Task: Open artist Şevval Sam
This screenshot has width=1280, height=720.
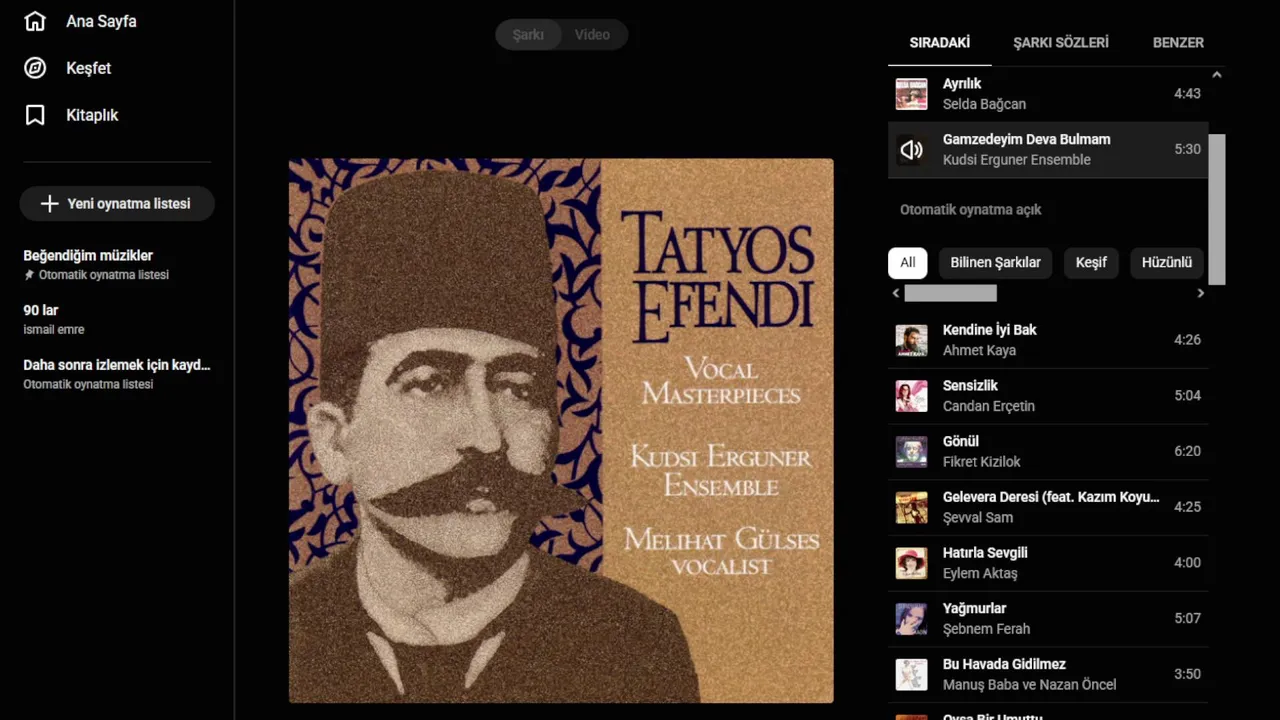Action: [x=977, y=518]
